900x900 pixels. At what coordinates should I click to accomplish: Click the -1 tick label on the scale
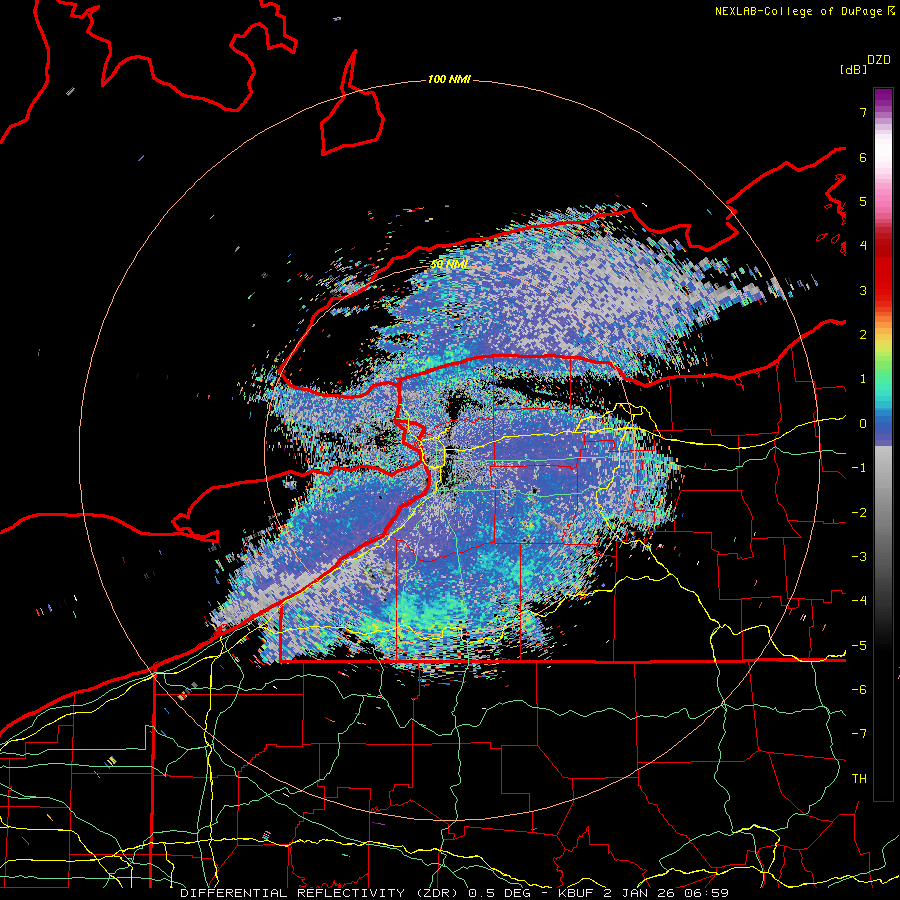(x=859, y=468)
